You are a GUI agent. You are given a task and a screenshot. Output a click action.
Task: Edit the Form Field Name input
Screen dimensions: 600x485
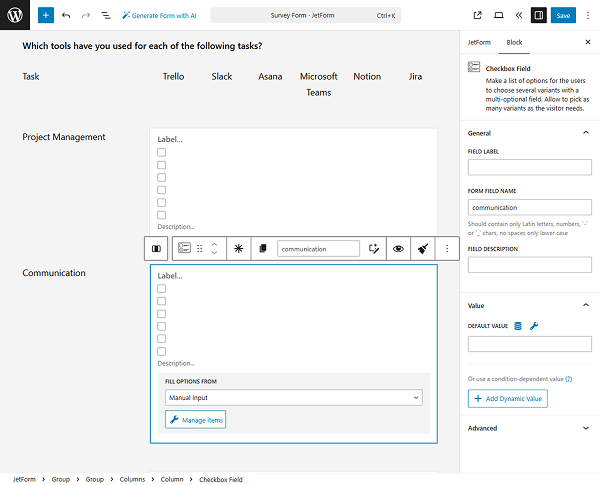[530, 207]
